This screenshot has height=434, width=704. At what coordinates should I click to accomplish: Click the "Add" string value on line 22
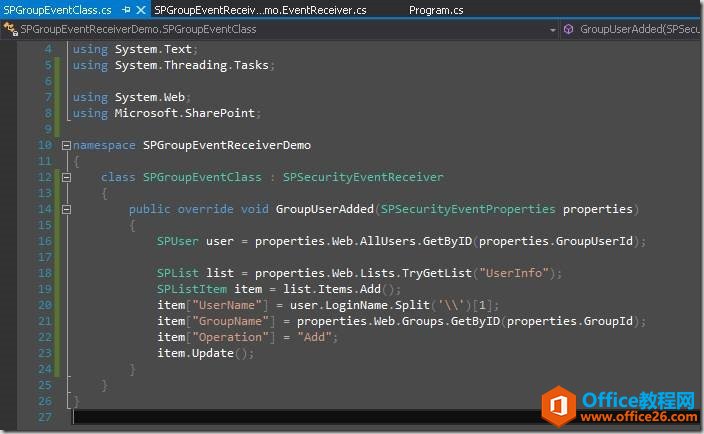coord(314,337)
